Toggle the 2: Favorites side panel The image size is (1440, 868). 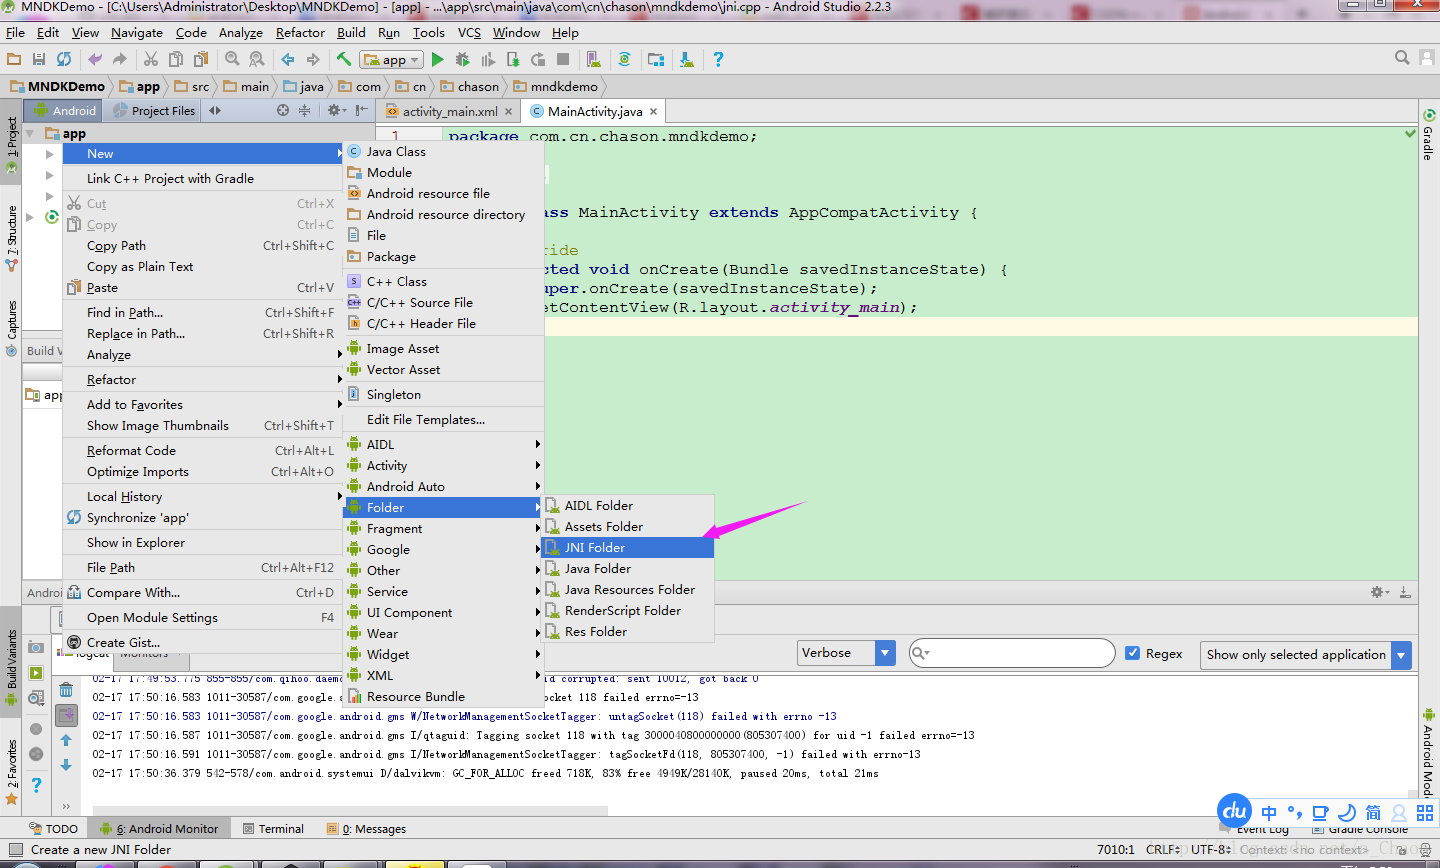tap(12, 772)
